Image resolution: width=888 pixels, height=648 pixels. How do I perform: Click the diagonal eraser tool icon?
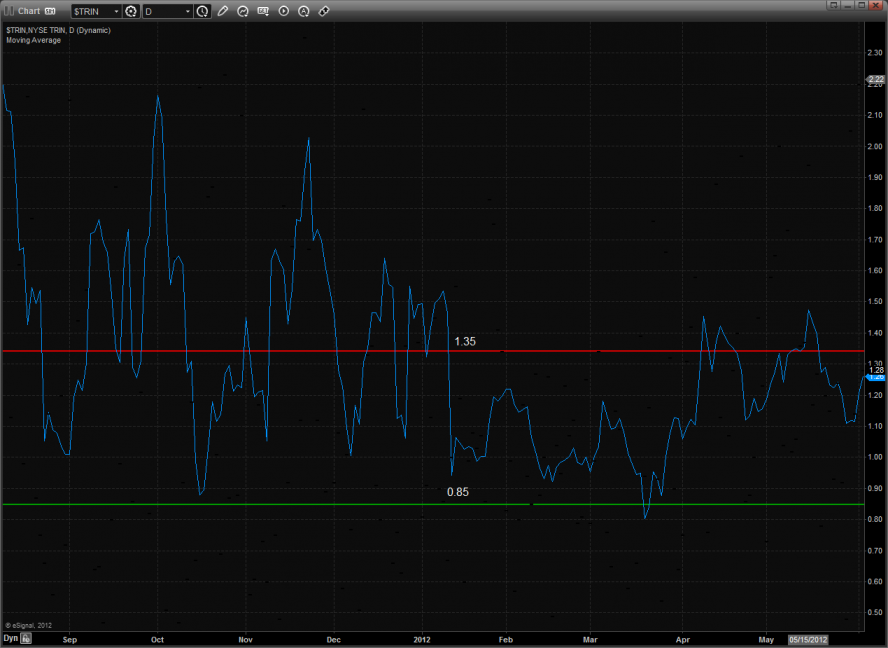pyautogui.click(x=324, y=11)
